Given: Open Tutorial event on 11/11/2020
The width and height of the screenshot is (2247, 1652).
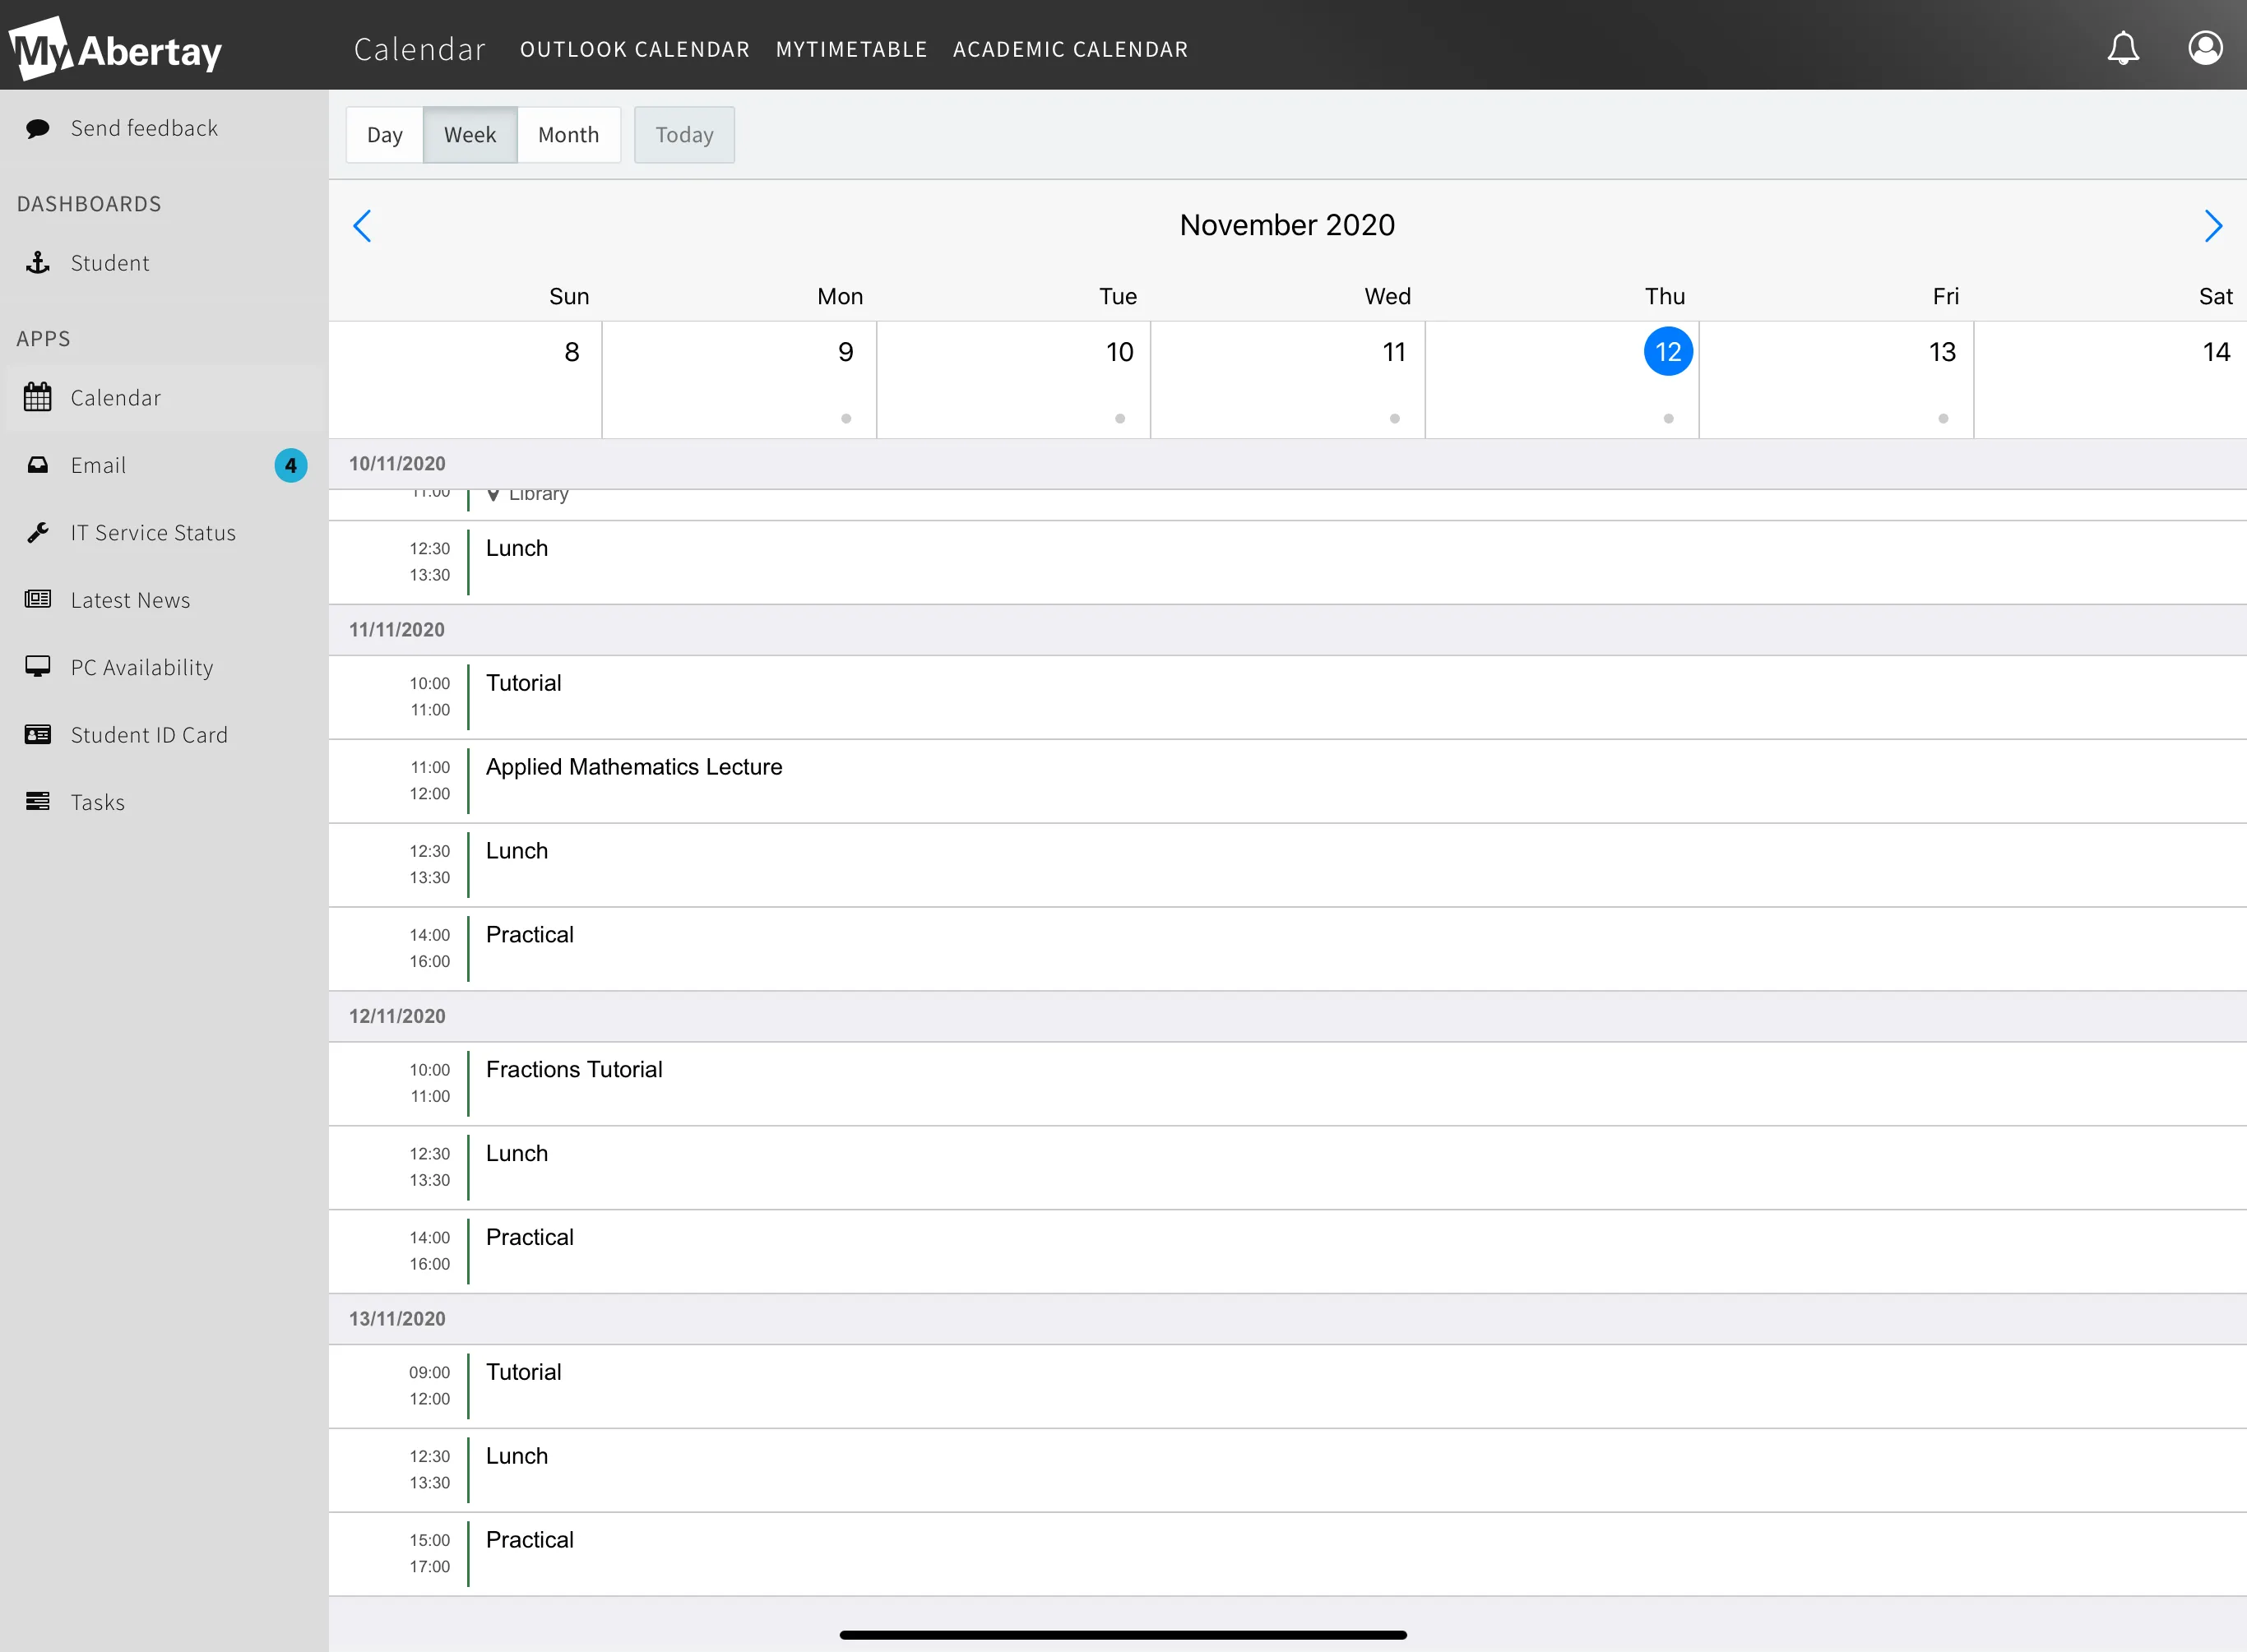Looking at the screenshot, I should (x=1288, y=697).
